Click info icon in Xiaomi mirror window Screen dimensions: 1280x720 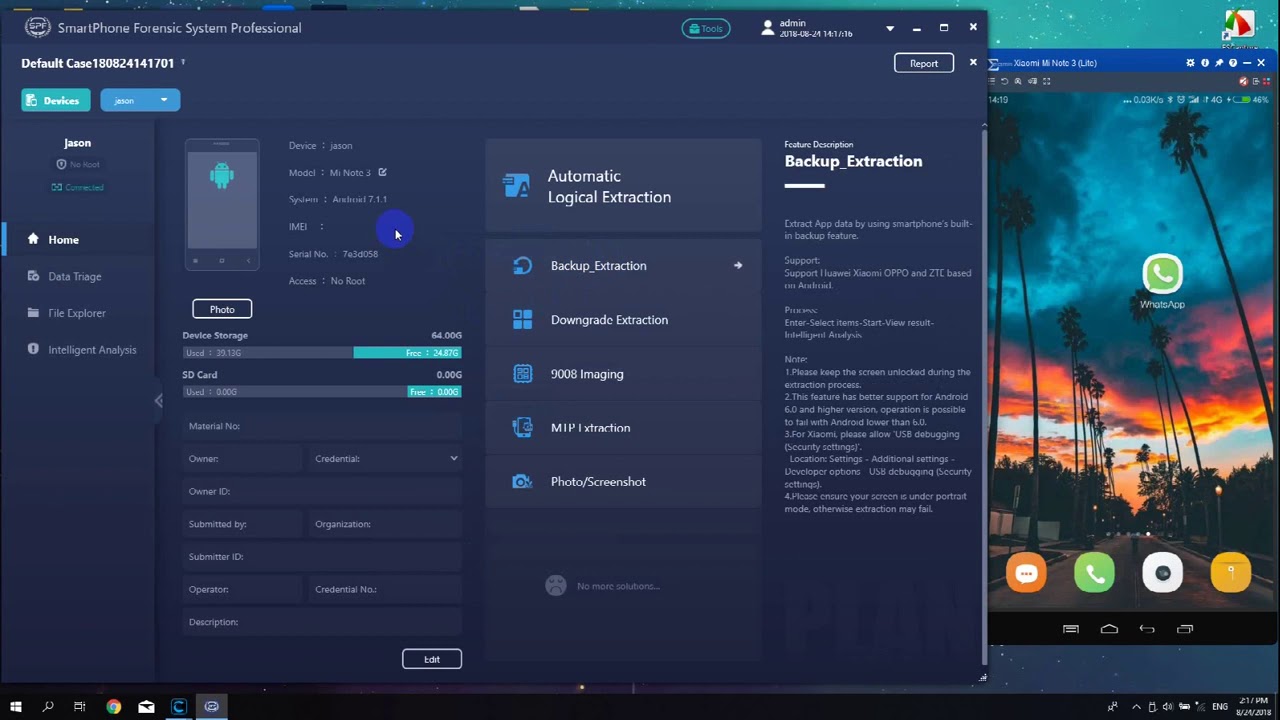pyautogui.click(x=1205, y=63)
